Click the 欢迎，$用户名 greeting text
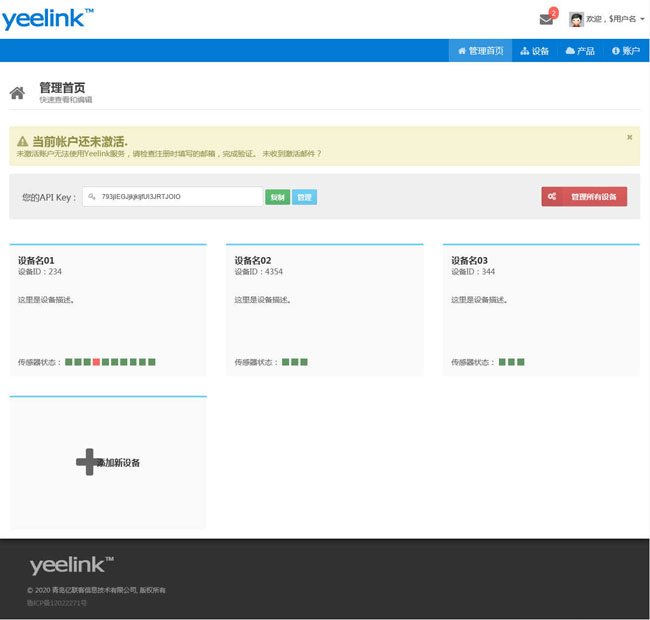 (611, 19)
